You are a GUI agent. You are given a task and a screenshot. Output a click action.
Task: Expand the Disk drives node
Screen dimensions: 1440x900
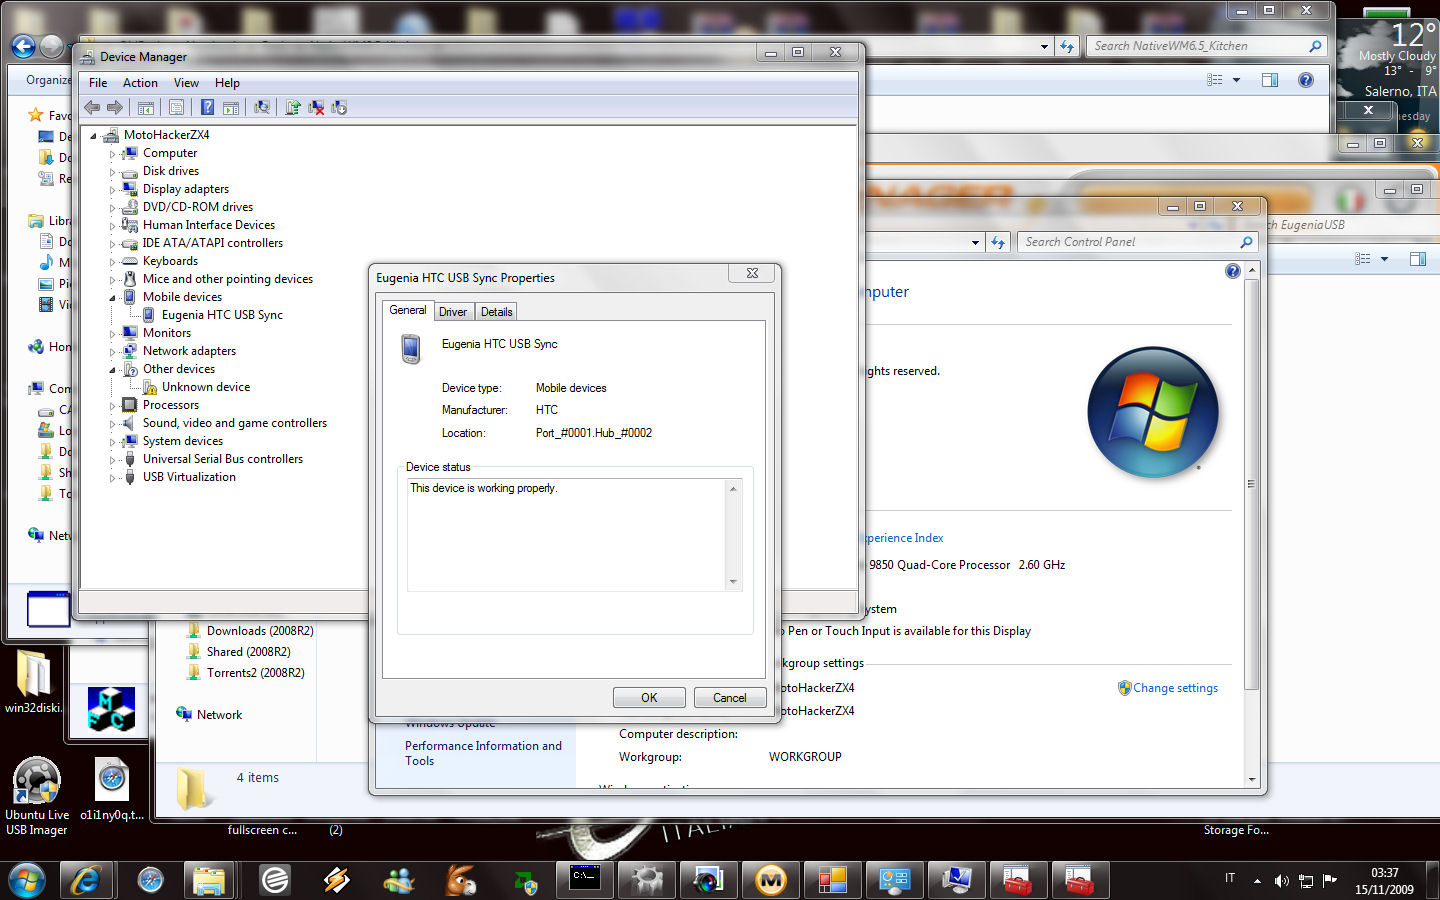click(112, 172)
